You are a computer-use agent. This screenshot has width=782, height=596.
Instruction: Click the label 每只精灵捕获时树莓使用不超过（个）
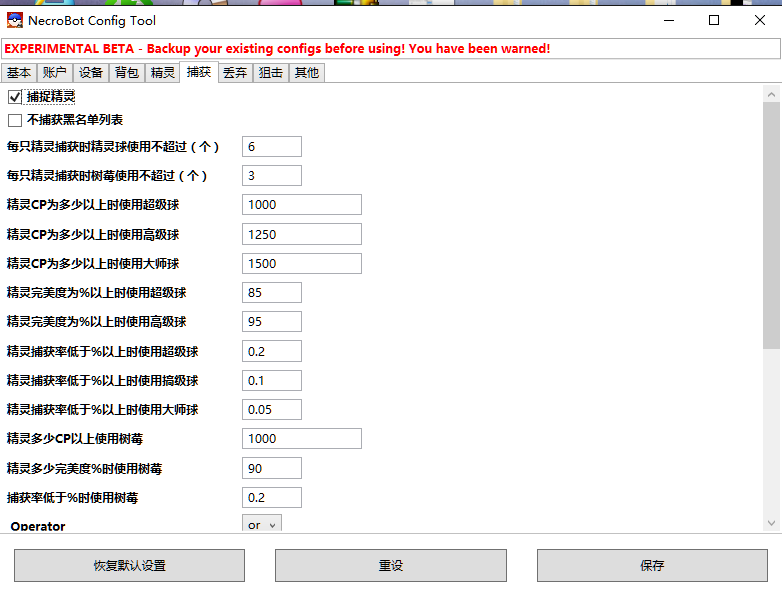107,176
